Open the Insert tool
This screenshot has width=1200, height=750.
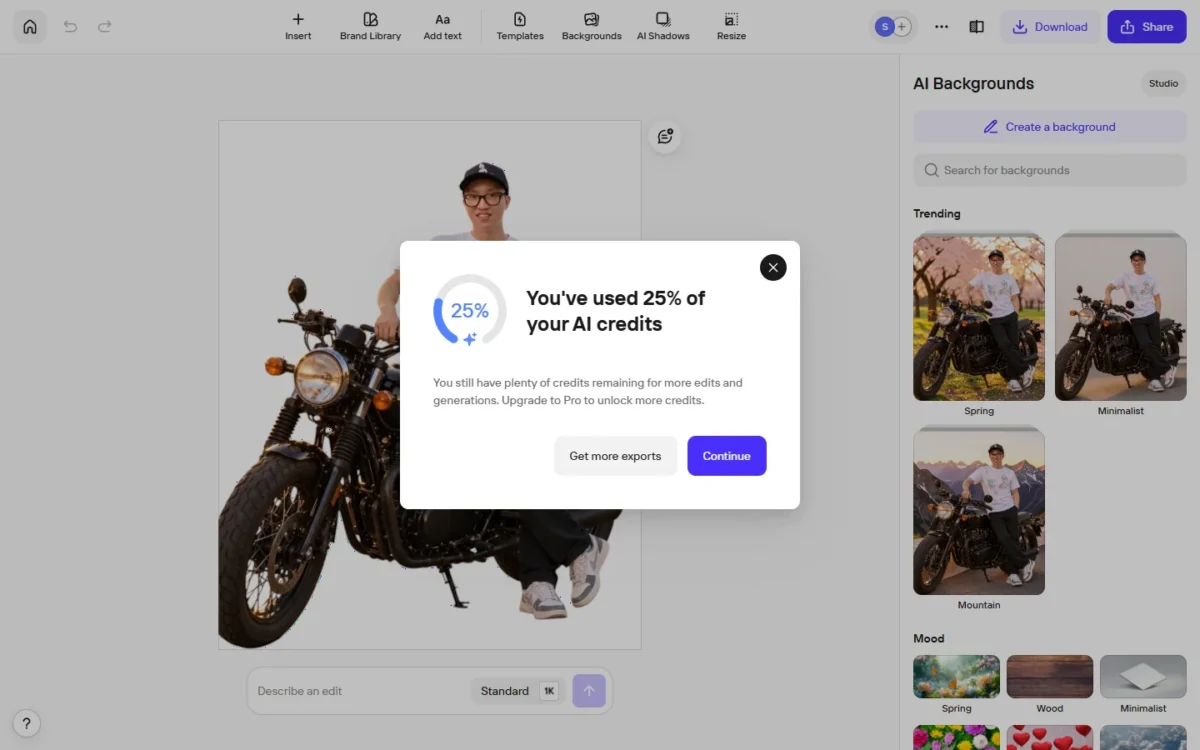pyautogui.click(x=298, y=27)
